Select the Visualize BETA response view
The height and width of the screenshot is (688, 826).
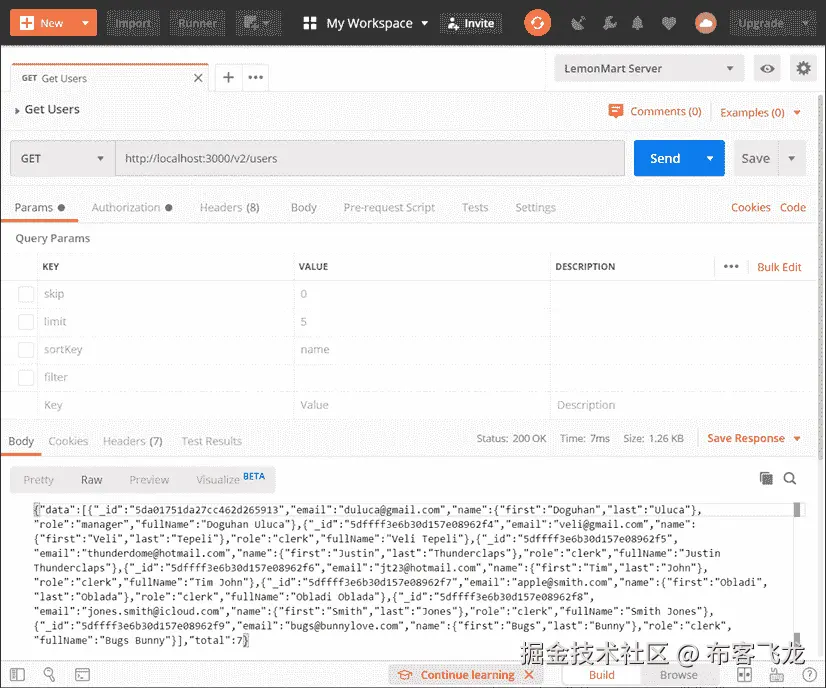pyautogui.click(x=230, y=479)
